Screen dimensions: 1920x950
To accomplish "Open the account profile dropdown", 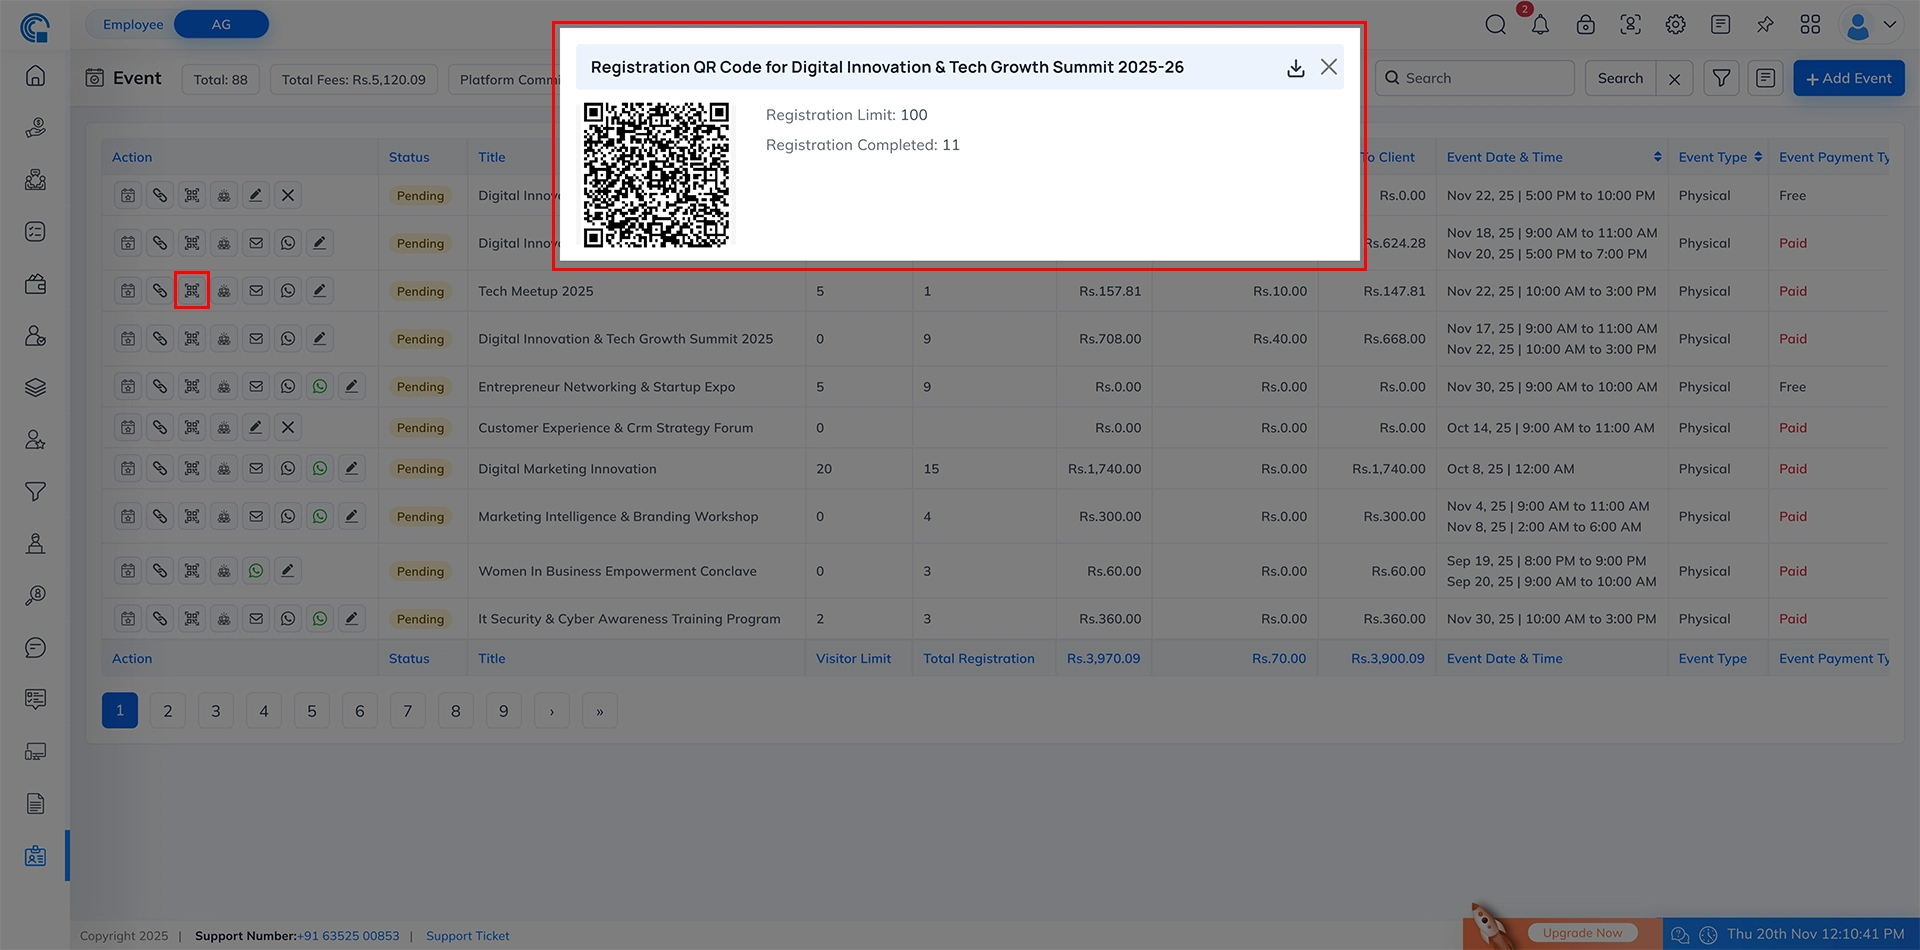I will pyautogui.click(x=1868, y=24).
